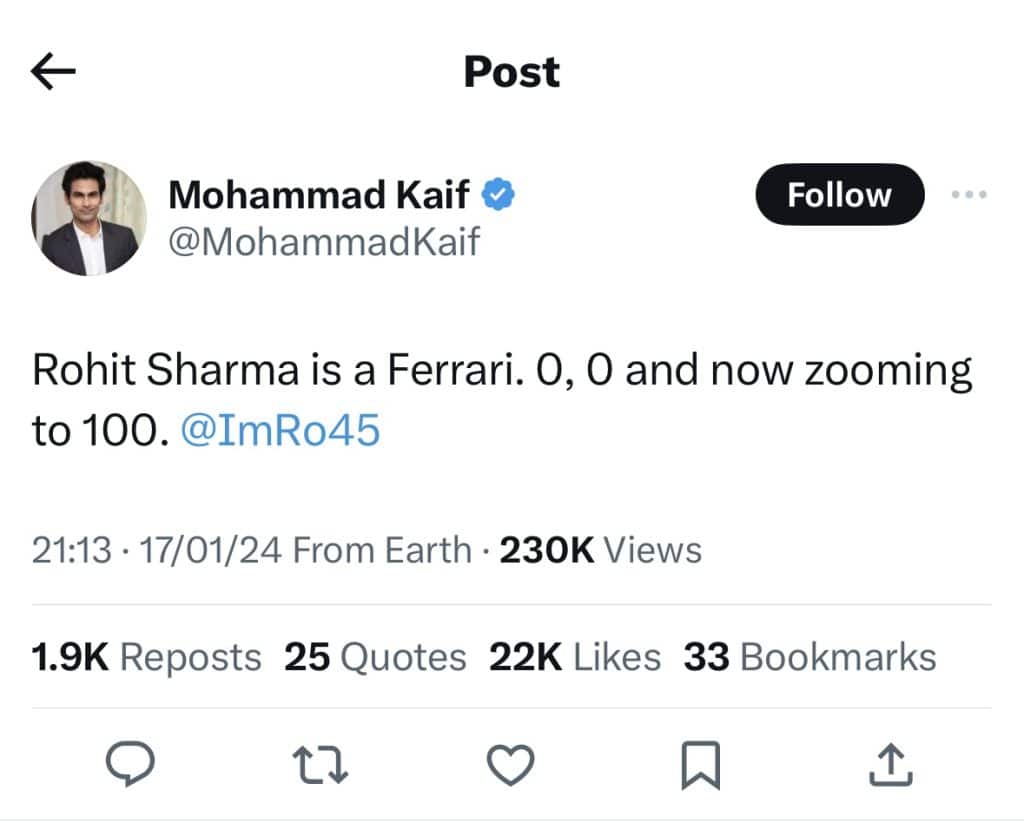Tap the repost arrows icon

(322, 765)
